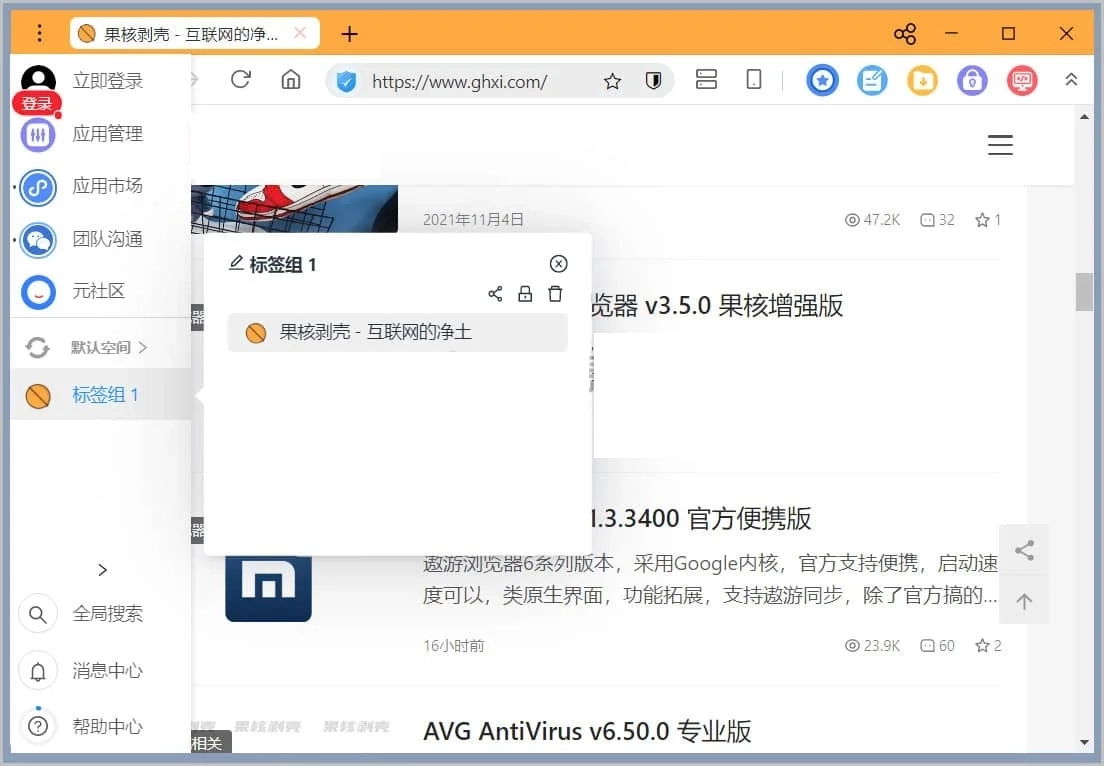Delete 标签组 1 using the trash icon
Viewport: 1104px width, 766px height.
coord(555,293)
